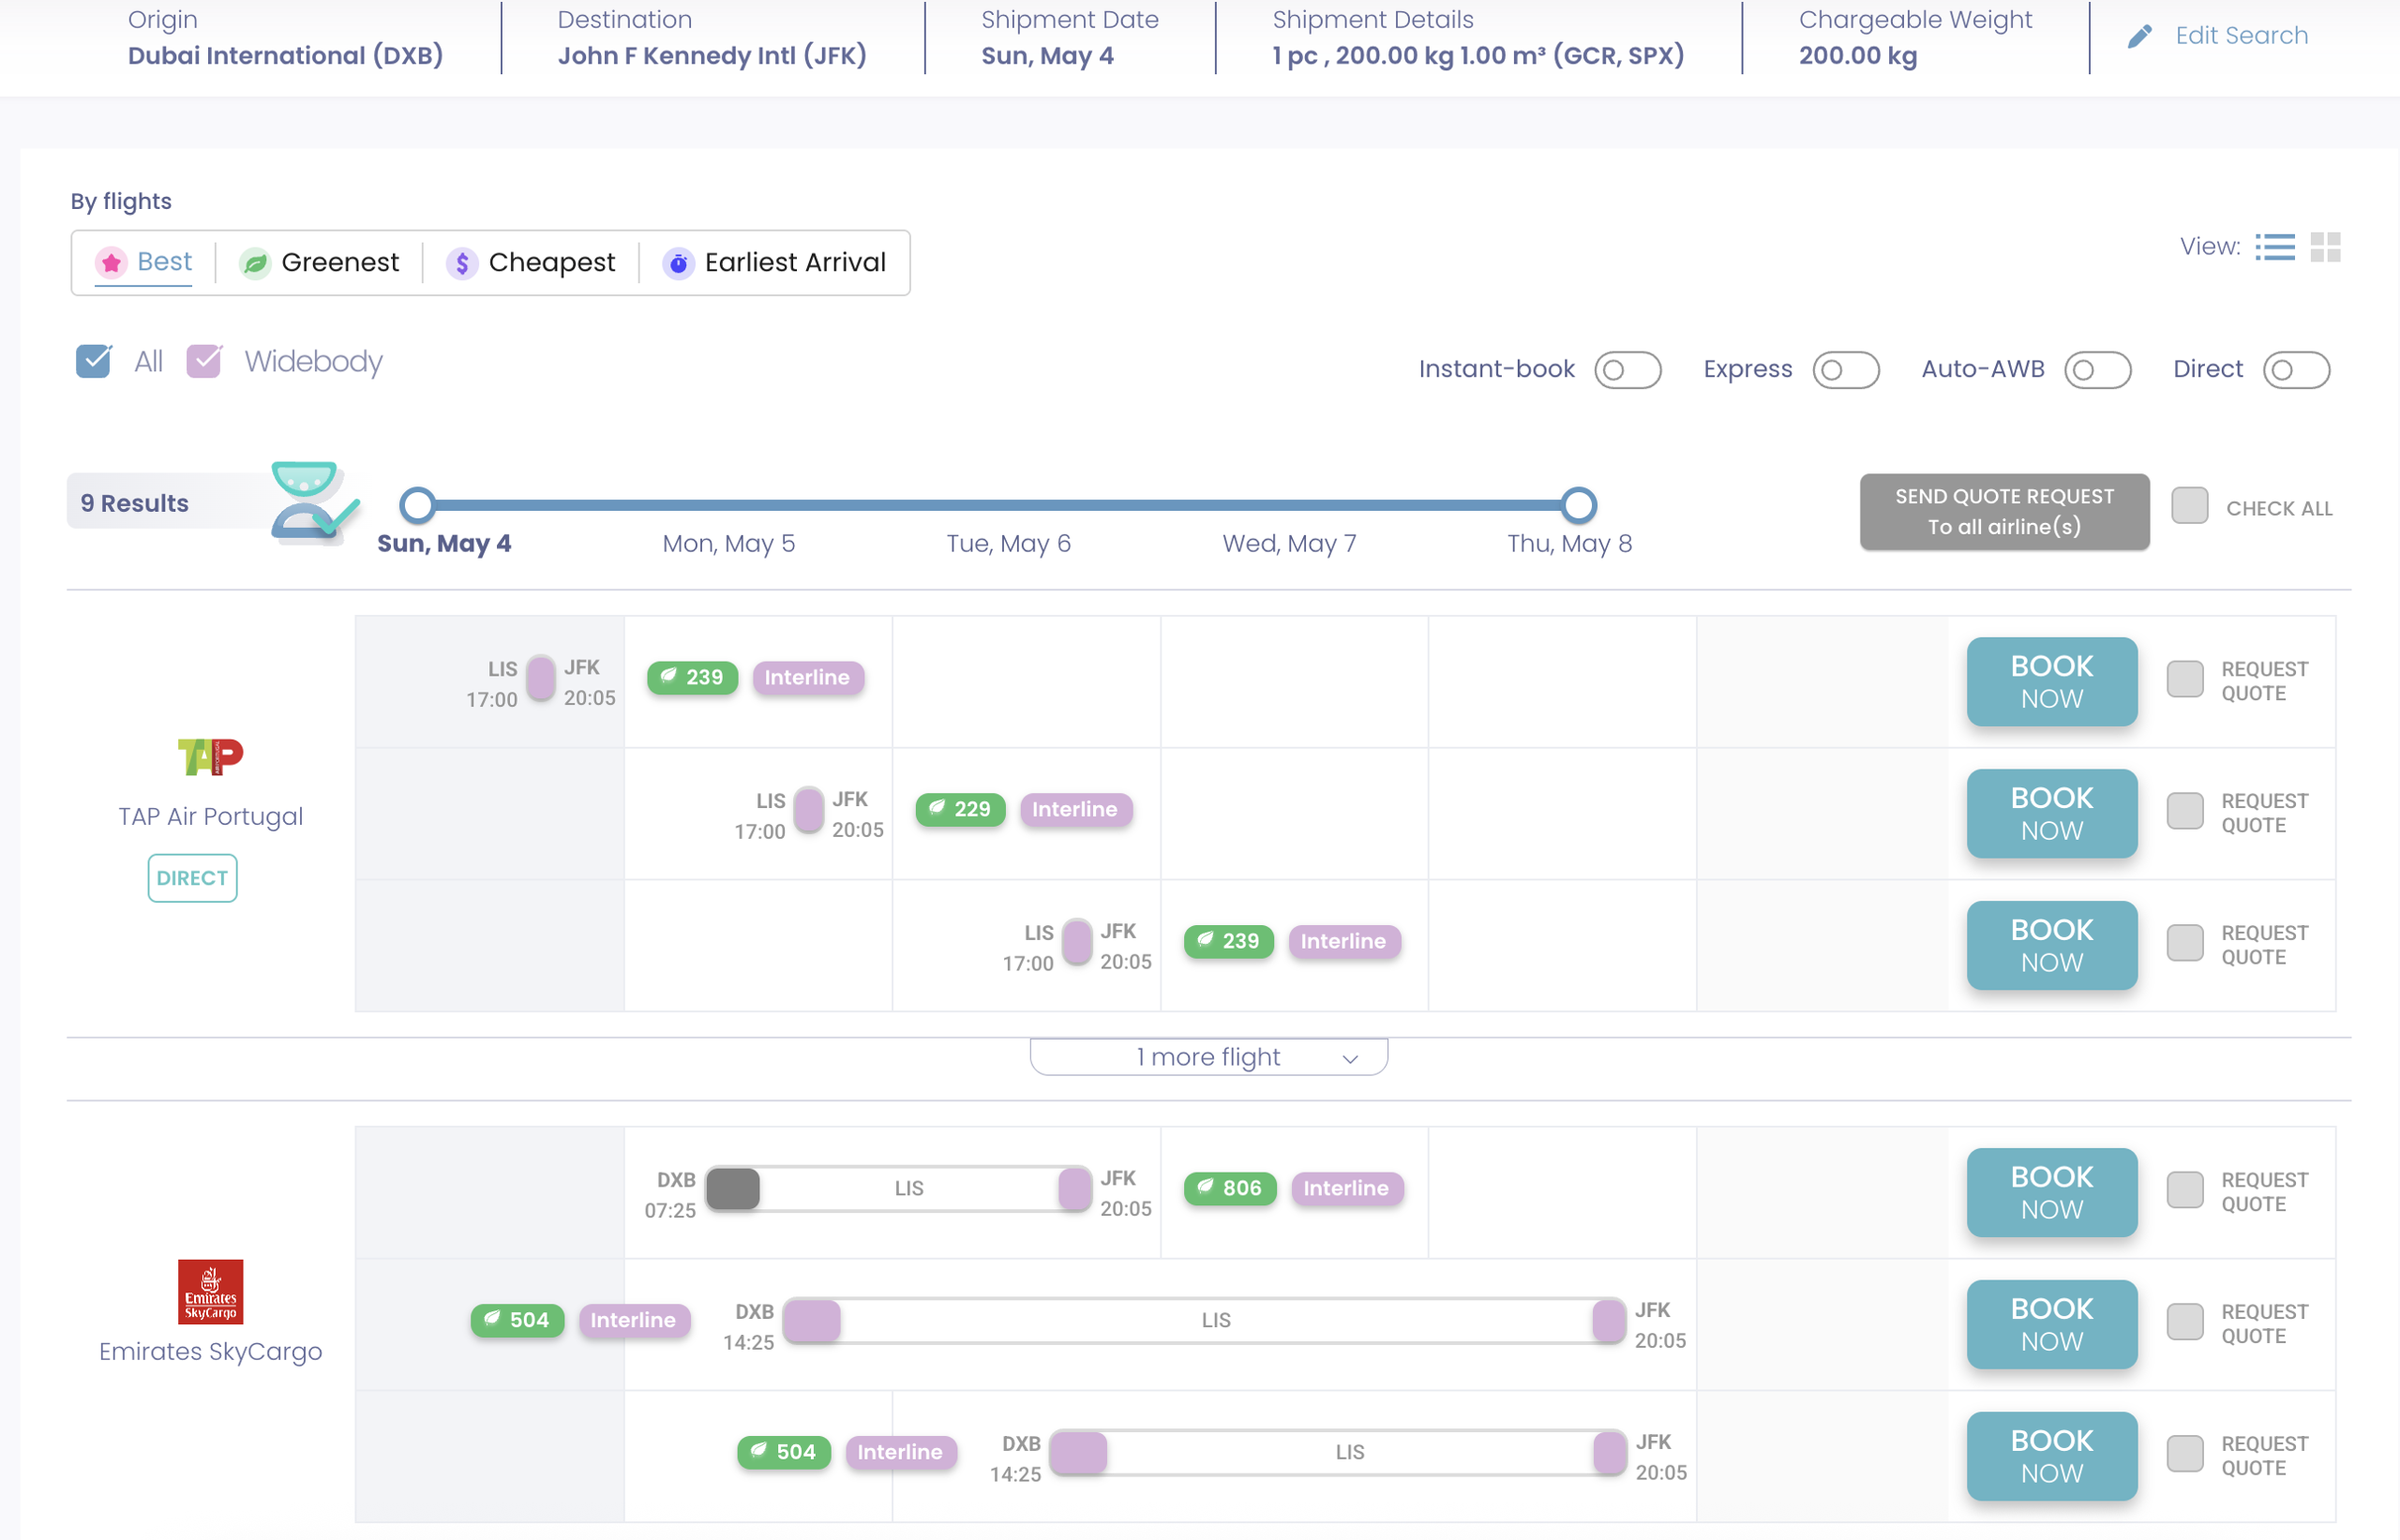Screen dimensions: 2400x1540
Task: Tick Request Quote for Emirates 806 flight
Action: (2185, 1190)
